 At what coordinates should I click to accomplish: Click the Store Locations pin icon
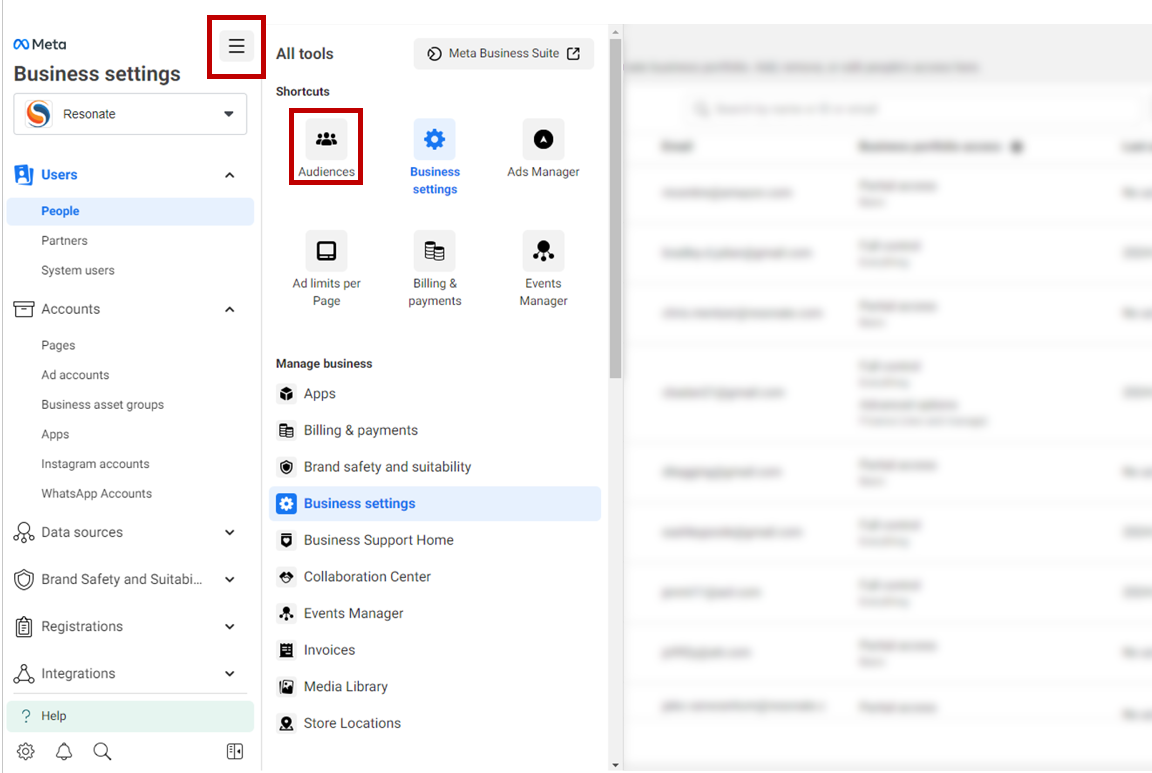click(x=287, y=724)
